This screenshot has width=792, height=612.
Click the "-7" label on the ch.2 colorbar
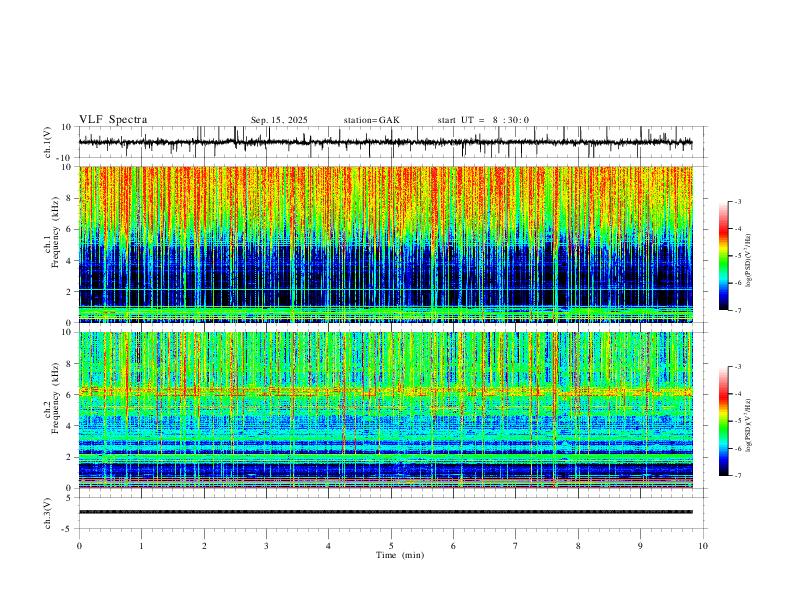coord(737,476)
